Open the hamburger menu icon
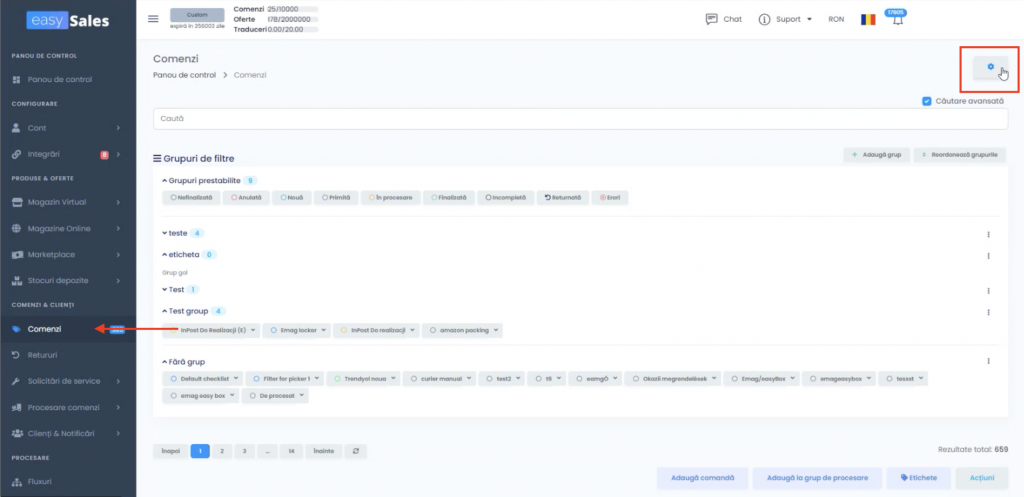 click(x=153, y=19)
